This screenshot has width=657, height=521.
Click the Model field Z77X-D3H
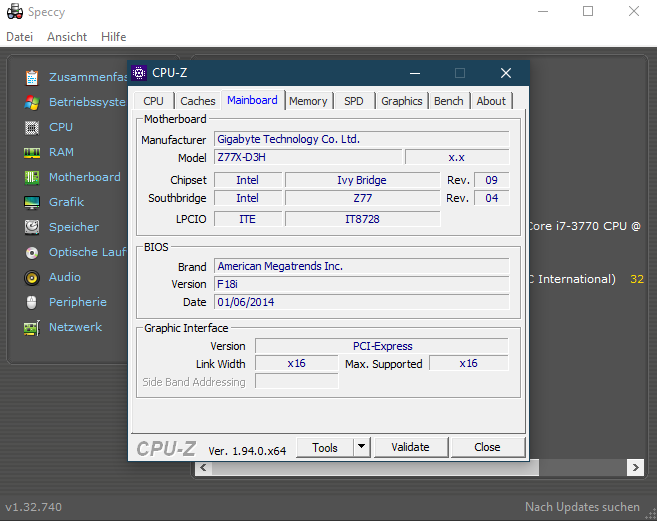tap(308, 157)
